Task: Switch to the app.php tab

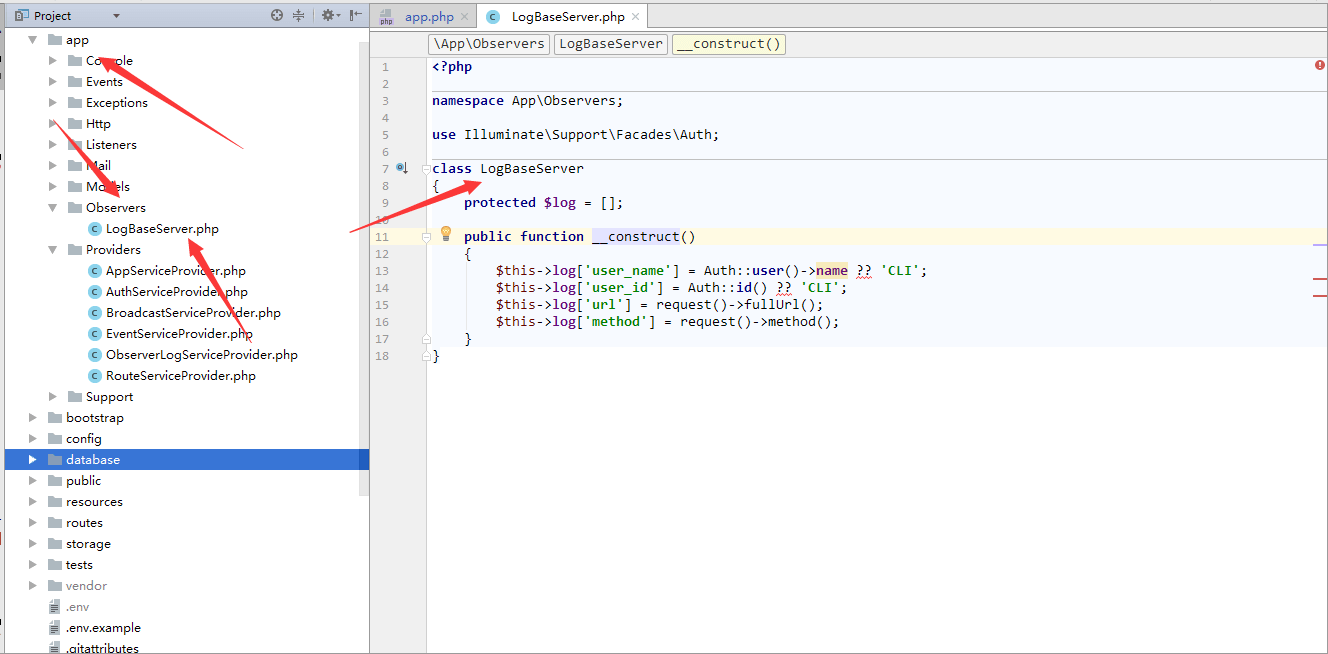Action: (429, 17)
